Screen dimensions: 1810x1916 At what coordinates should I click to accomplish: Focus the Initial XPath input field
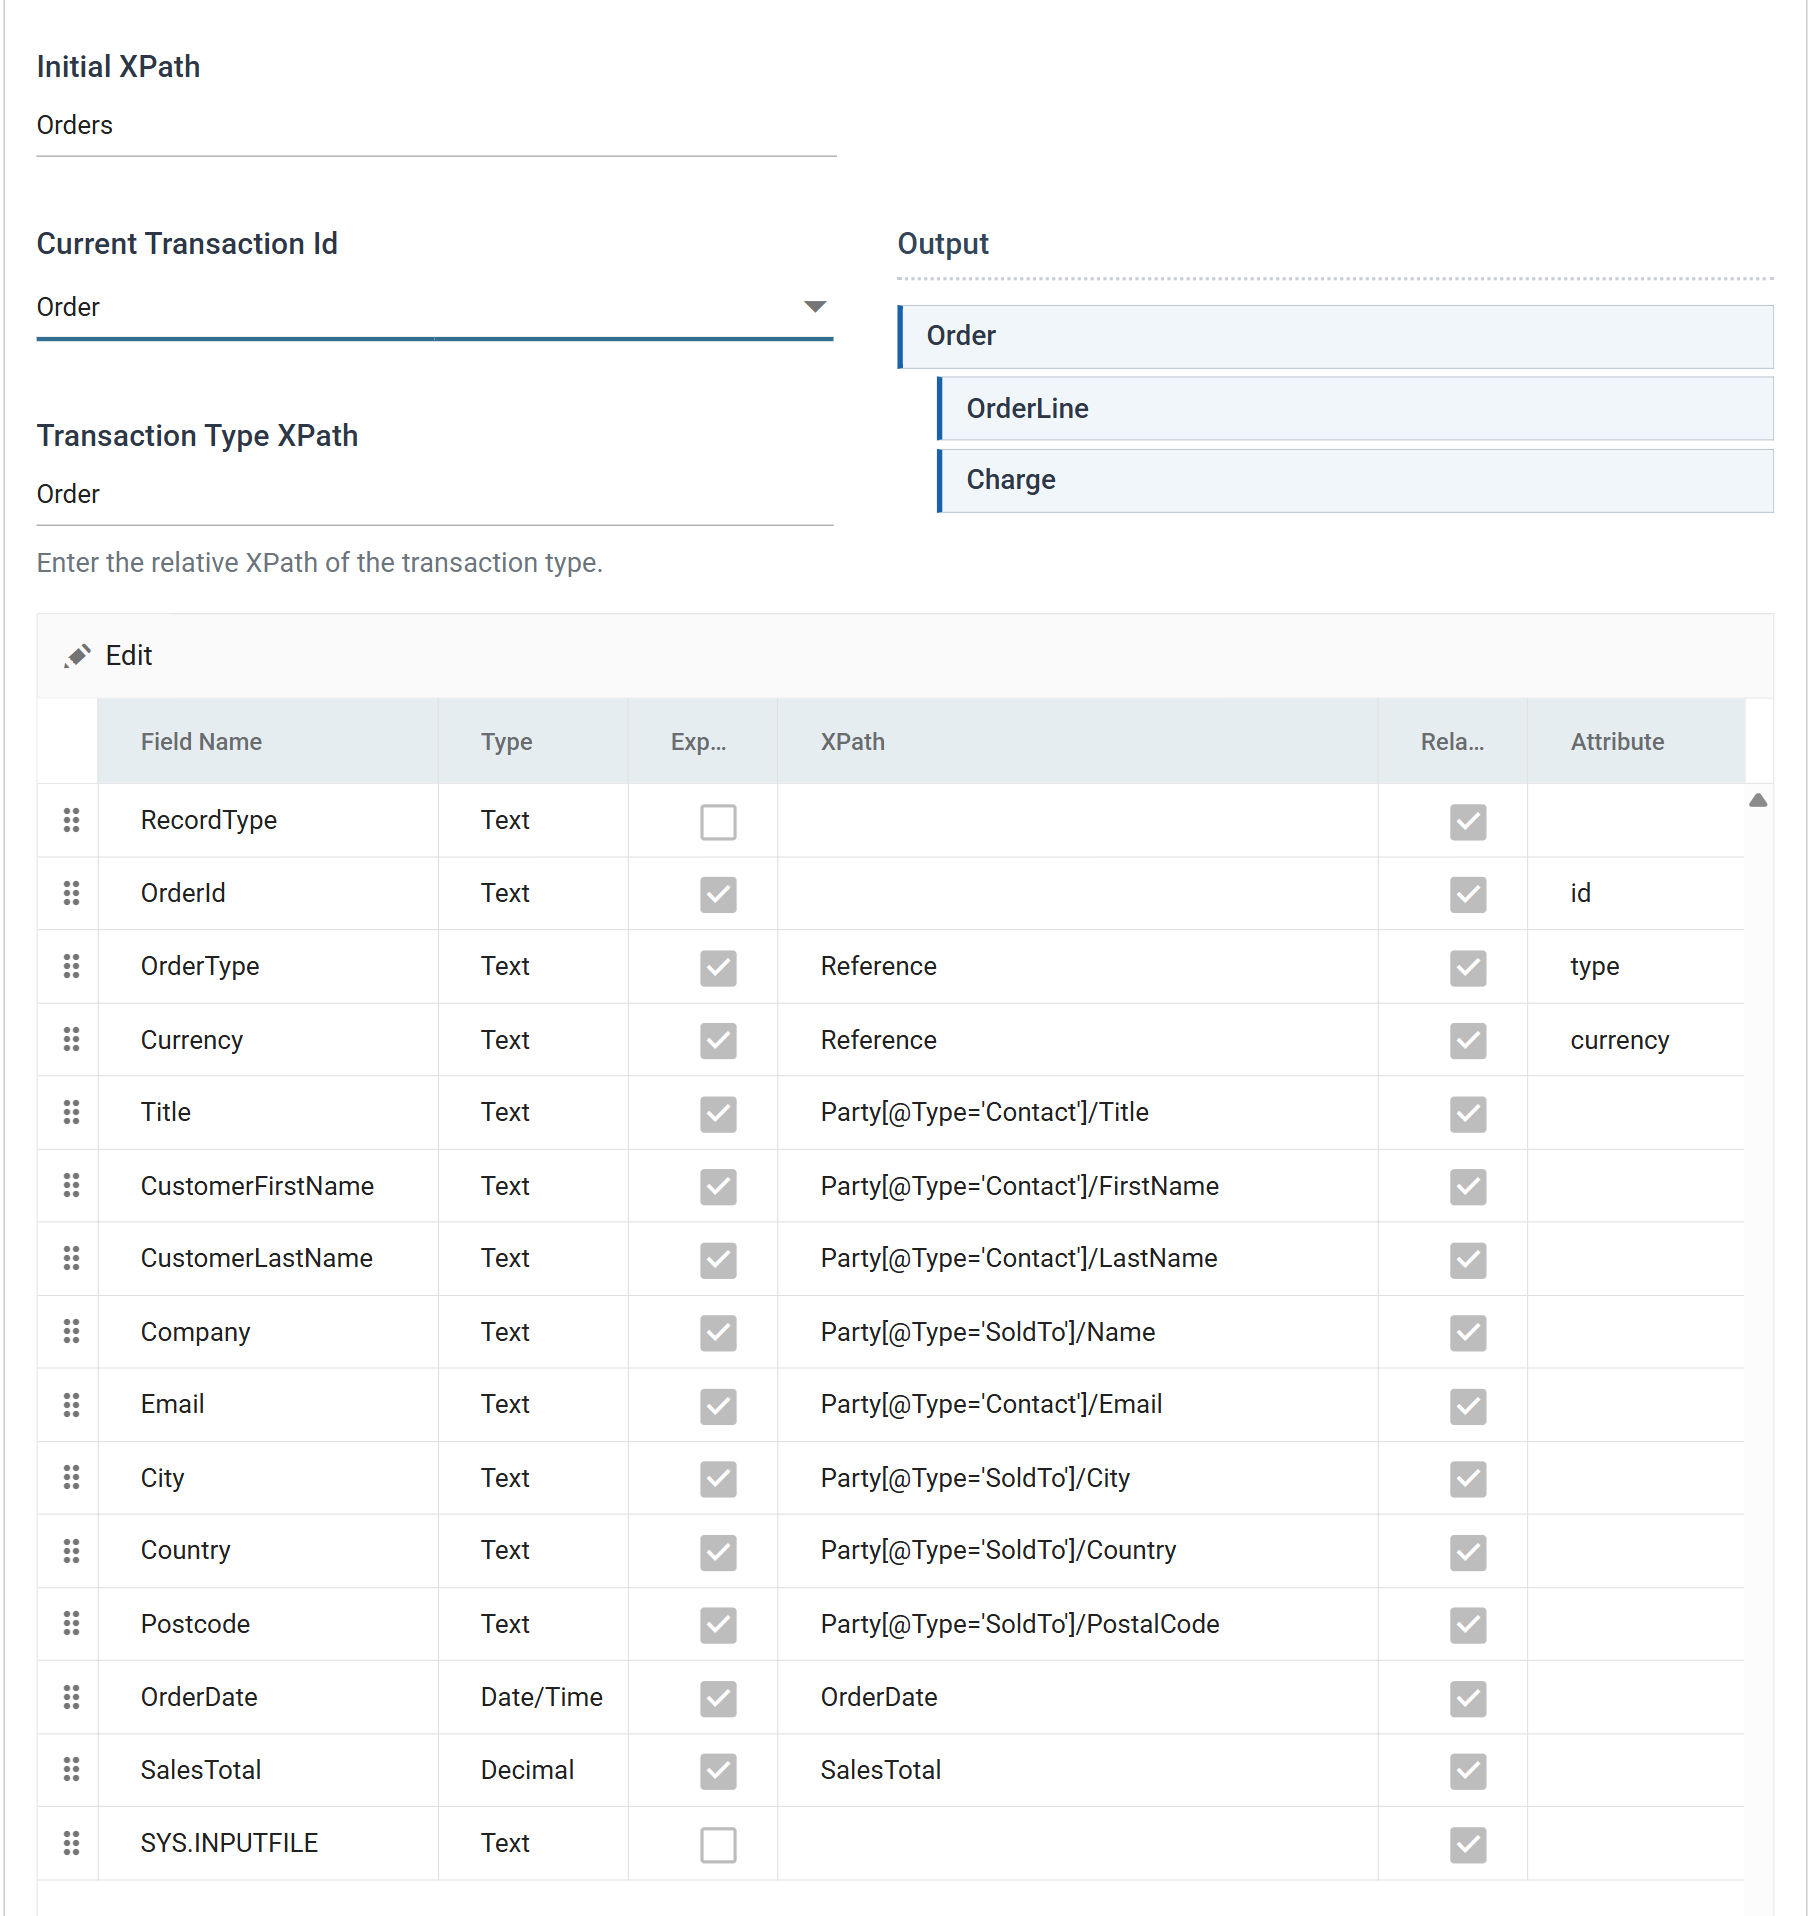tap(436, 126)
